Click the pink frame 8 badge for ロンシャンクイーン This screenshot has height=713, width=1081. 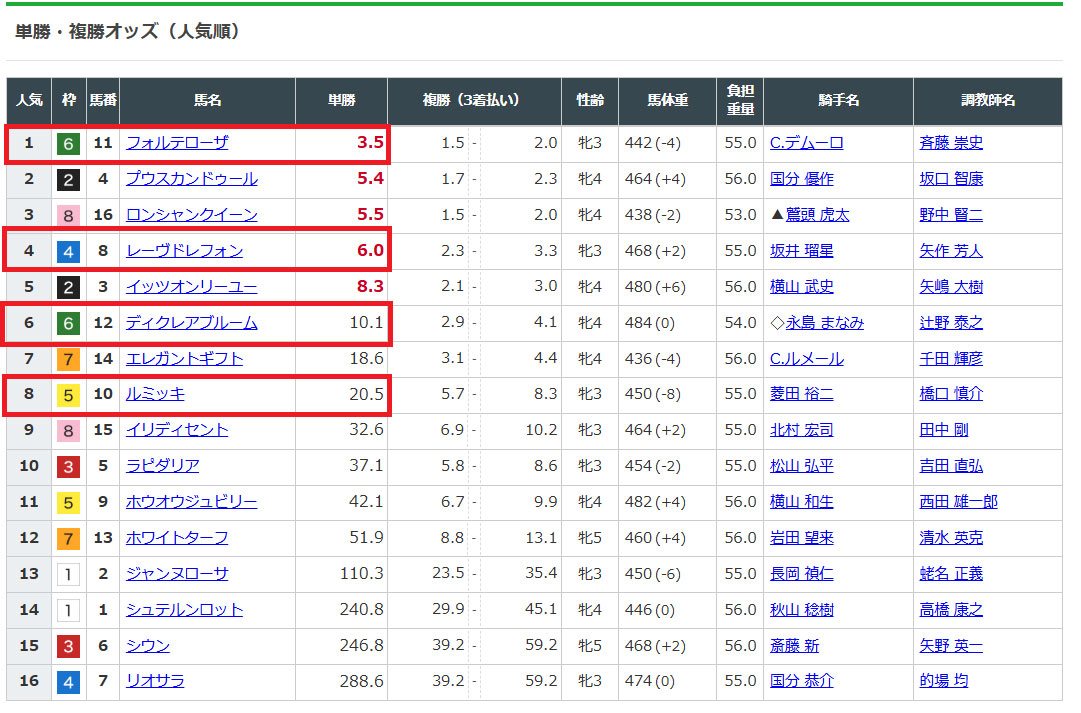point(68,215)
